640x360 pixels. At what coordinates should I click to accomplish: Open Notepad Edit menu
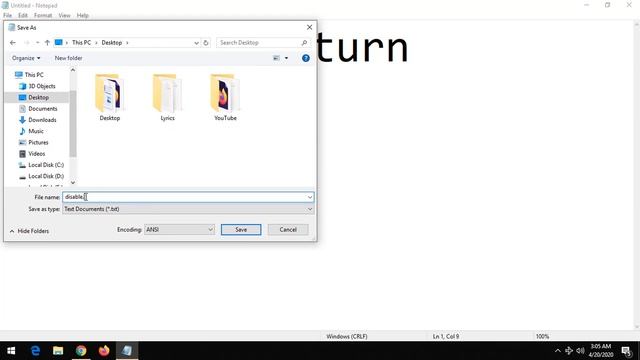click(x=23, y=15)
